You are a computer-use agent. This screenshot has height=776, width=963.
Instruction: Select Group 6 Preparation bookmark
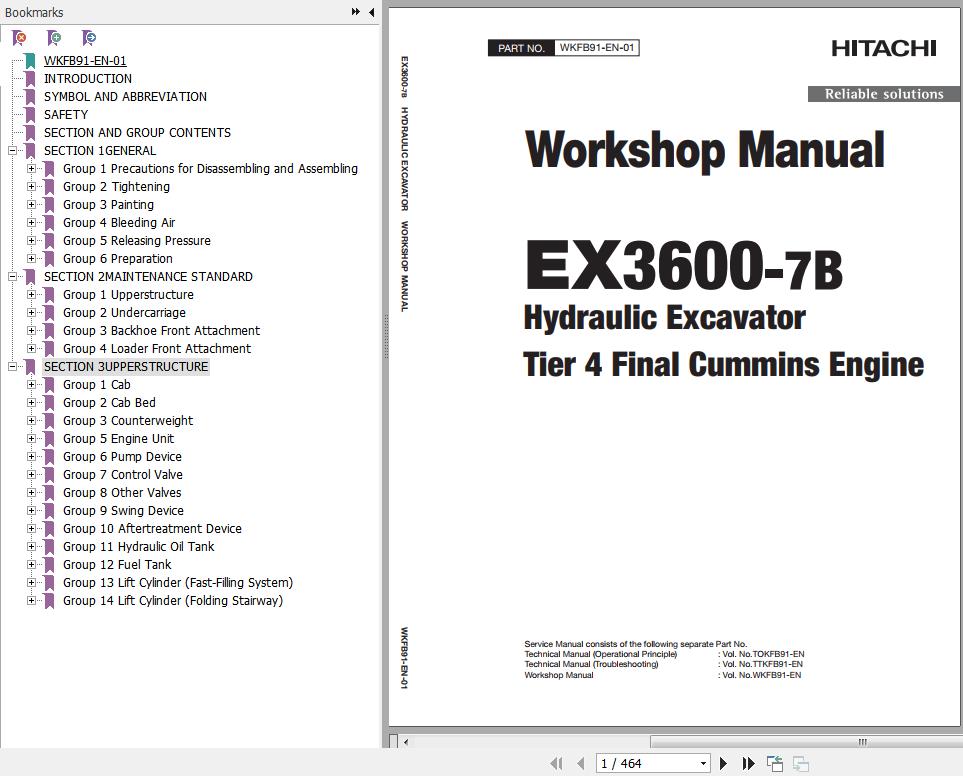click(117, 258)
